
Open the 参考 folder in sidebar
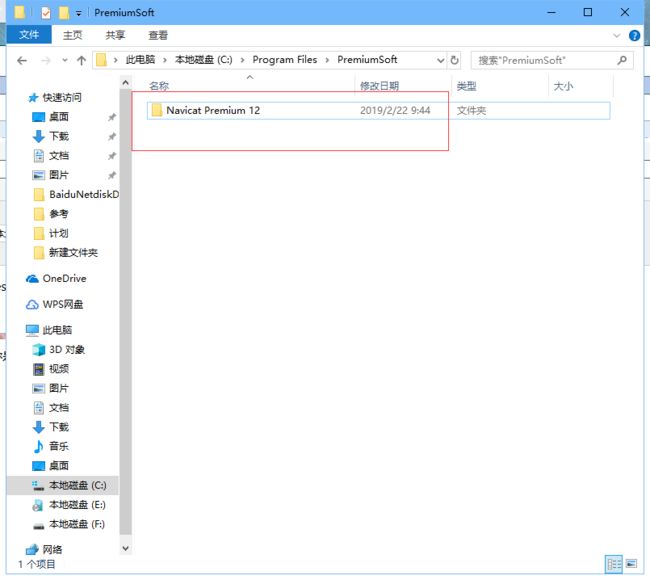coord(59,214)
